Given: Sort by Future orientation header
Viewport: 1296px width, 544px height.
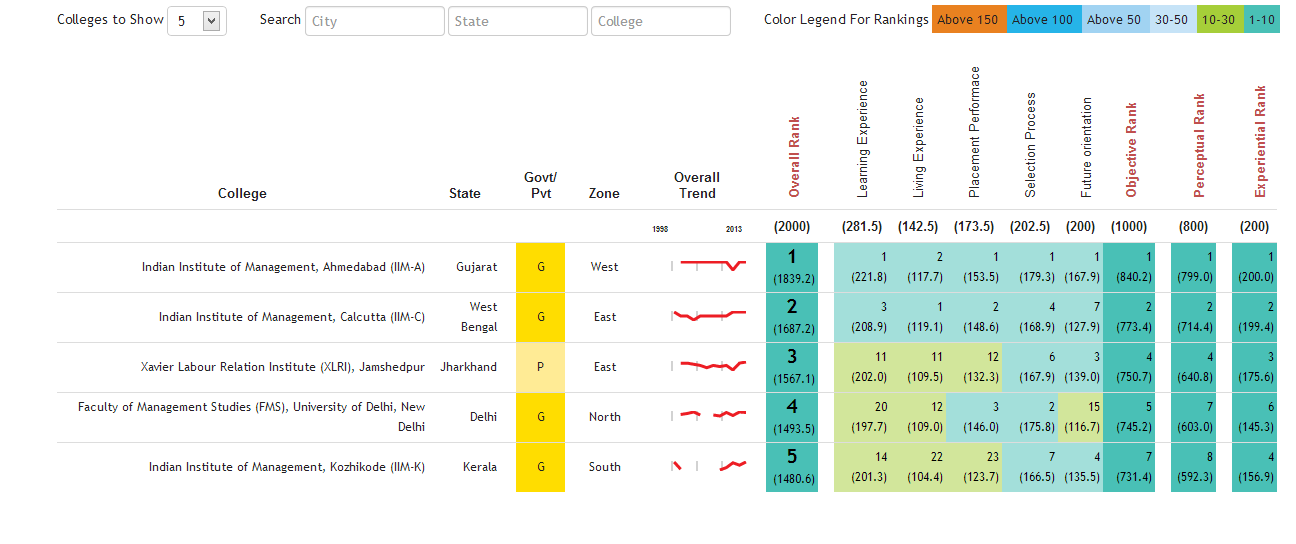Looking at the screenshot, I should pos(1087,147).
